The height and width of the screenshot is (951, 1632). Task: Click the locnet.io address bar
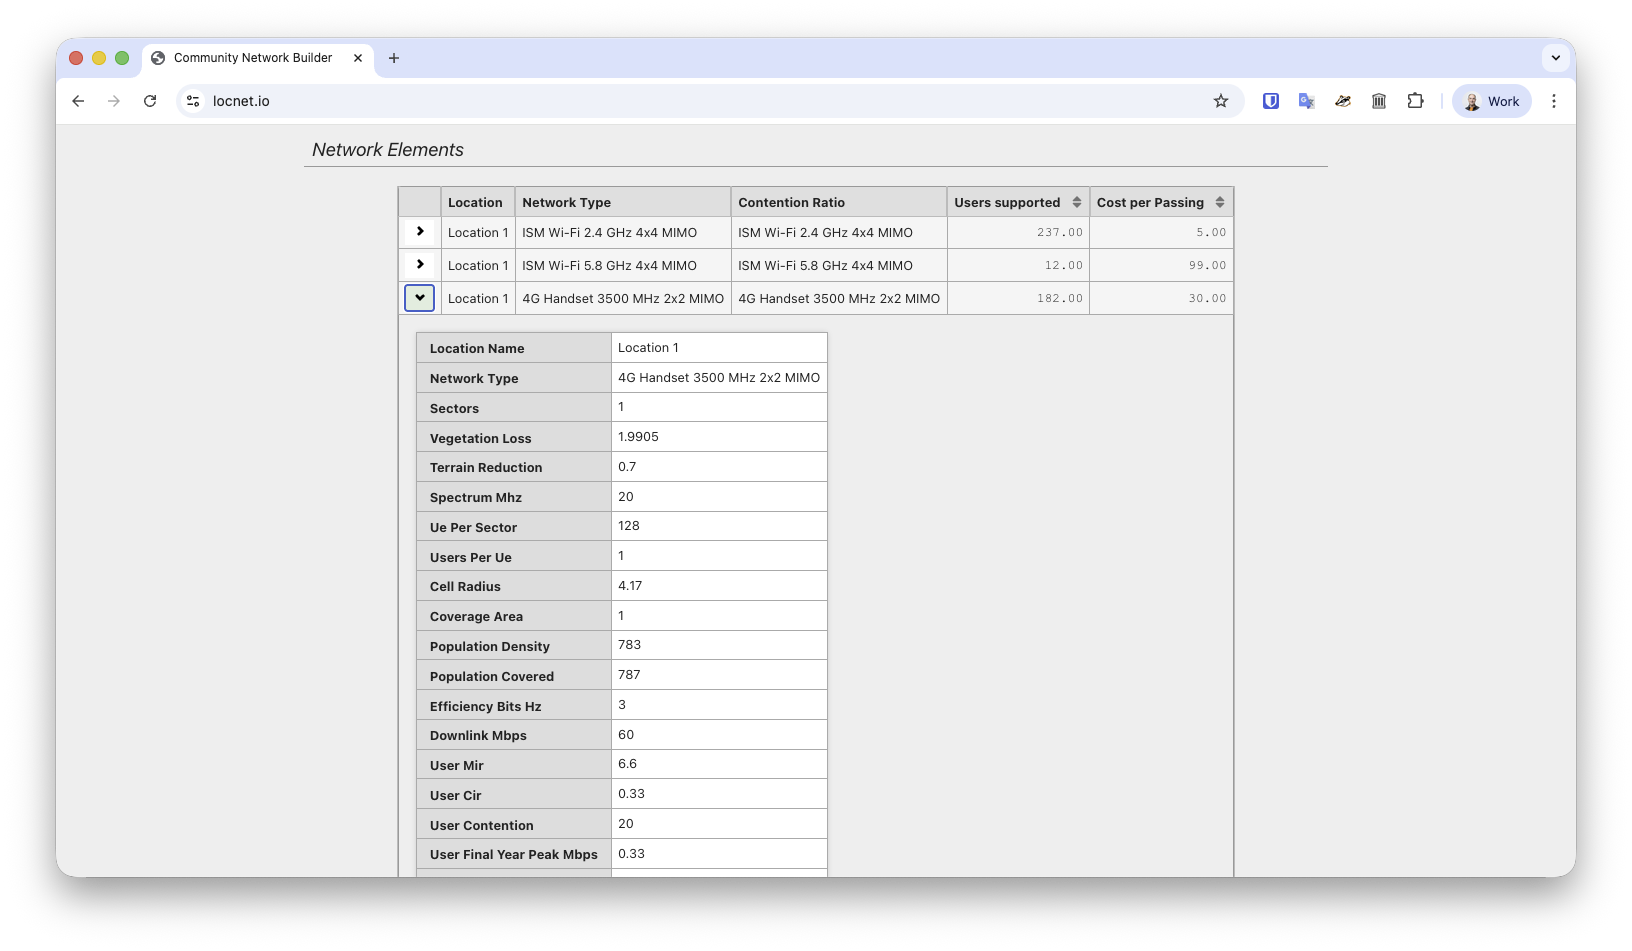[700, 101]
